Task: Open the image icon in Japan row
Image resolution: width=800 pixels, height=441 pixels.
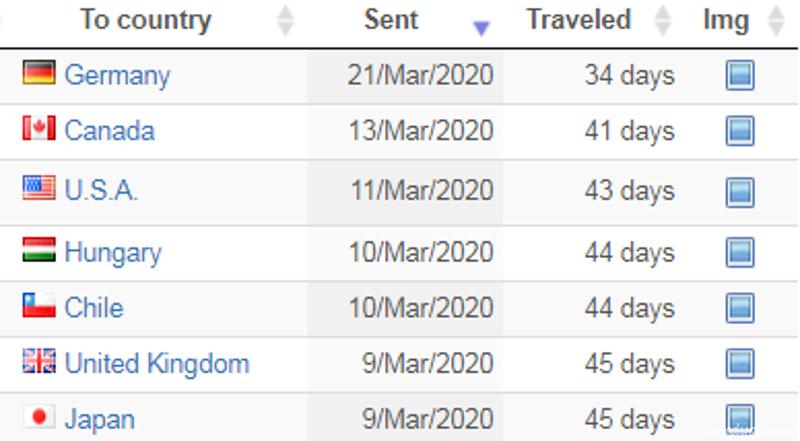Action: 740,419
